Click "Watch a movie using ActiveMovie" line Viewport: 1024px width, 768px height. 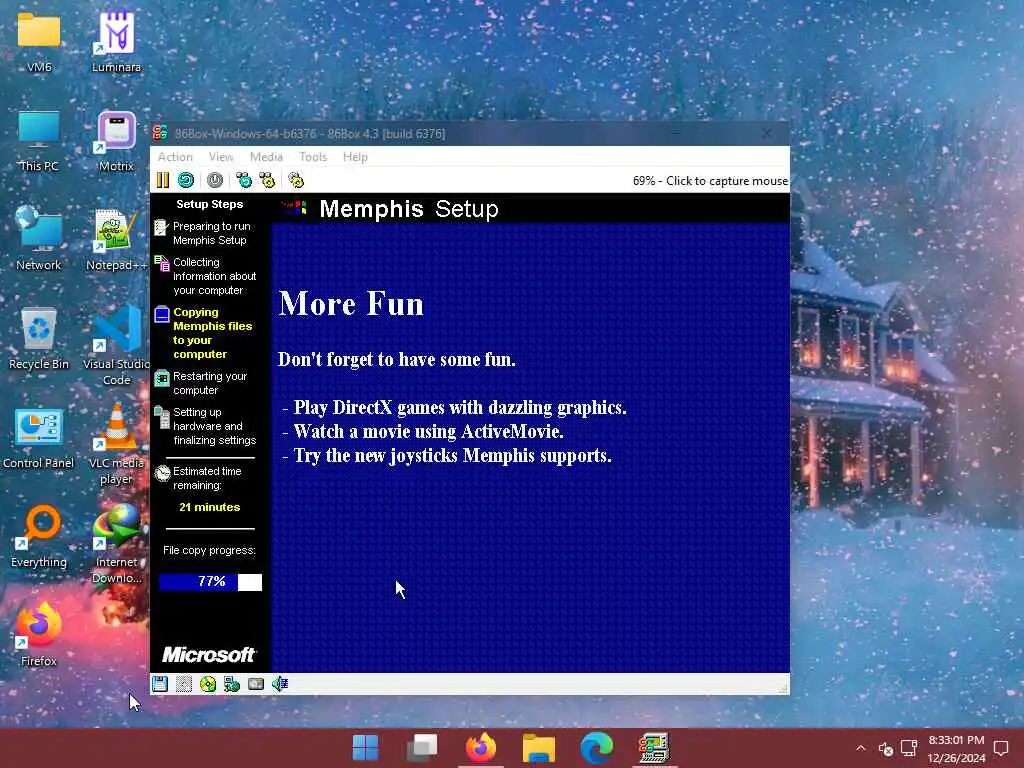point(428,432)
